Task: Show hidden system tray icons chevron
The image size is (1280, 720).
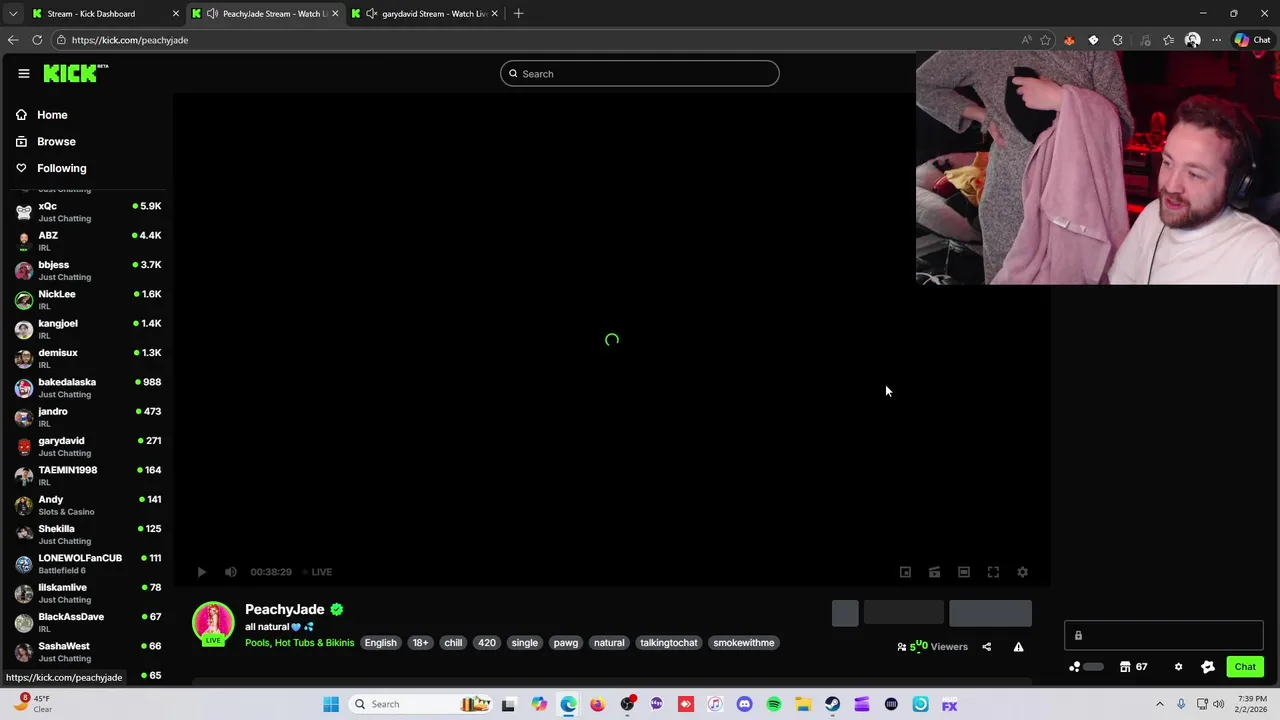Action: pos(1160,704)
